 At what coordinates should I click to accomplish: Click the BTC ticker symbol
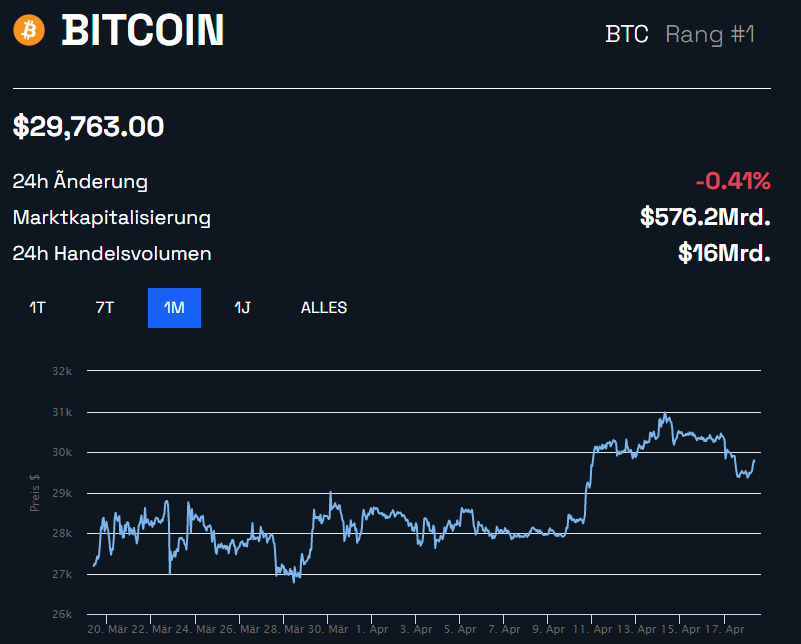[x=627, y=33]
